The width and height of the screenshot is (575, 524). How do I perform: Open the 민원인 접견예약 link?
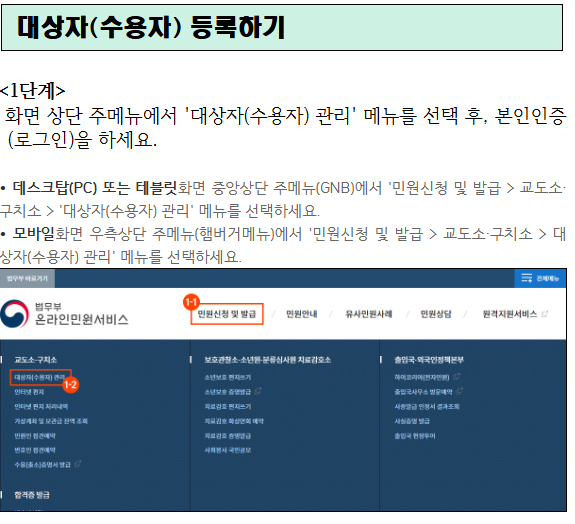tap(35, 436)
